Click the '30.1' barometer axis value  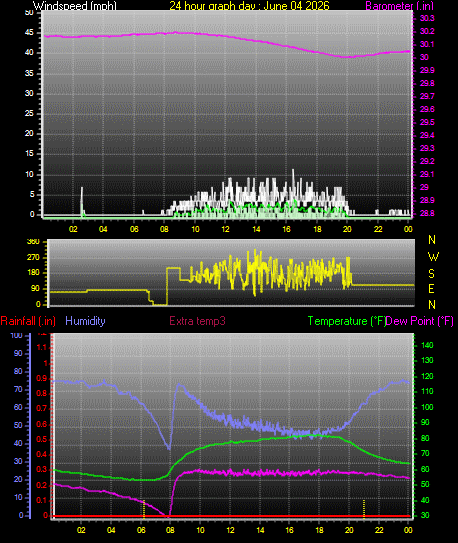[x=427, y=44]
